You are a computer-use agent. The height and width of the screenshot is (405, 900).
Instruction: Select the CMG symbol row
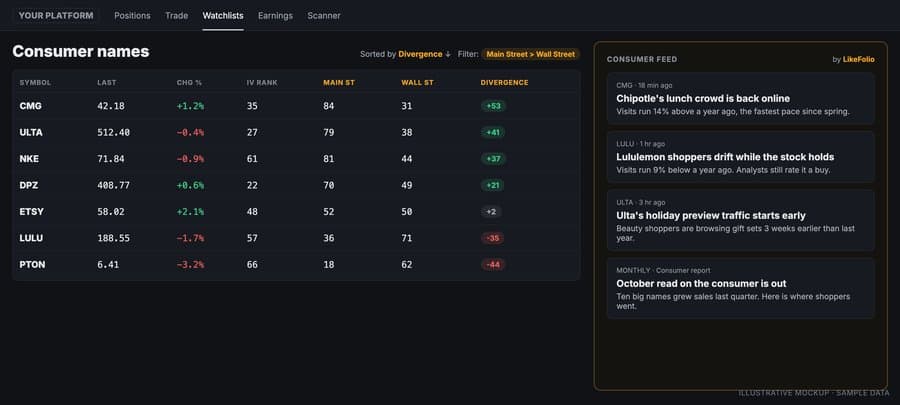[296, 106]
